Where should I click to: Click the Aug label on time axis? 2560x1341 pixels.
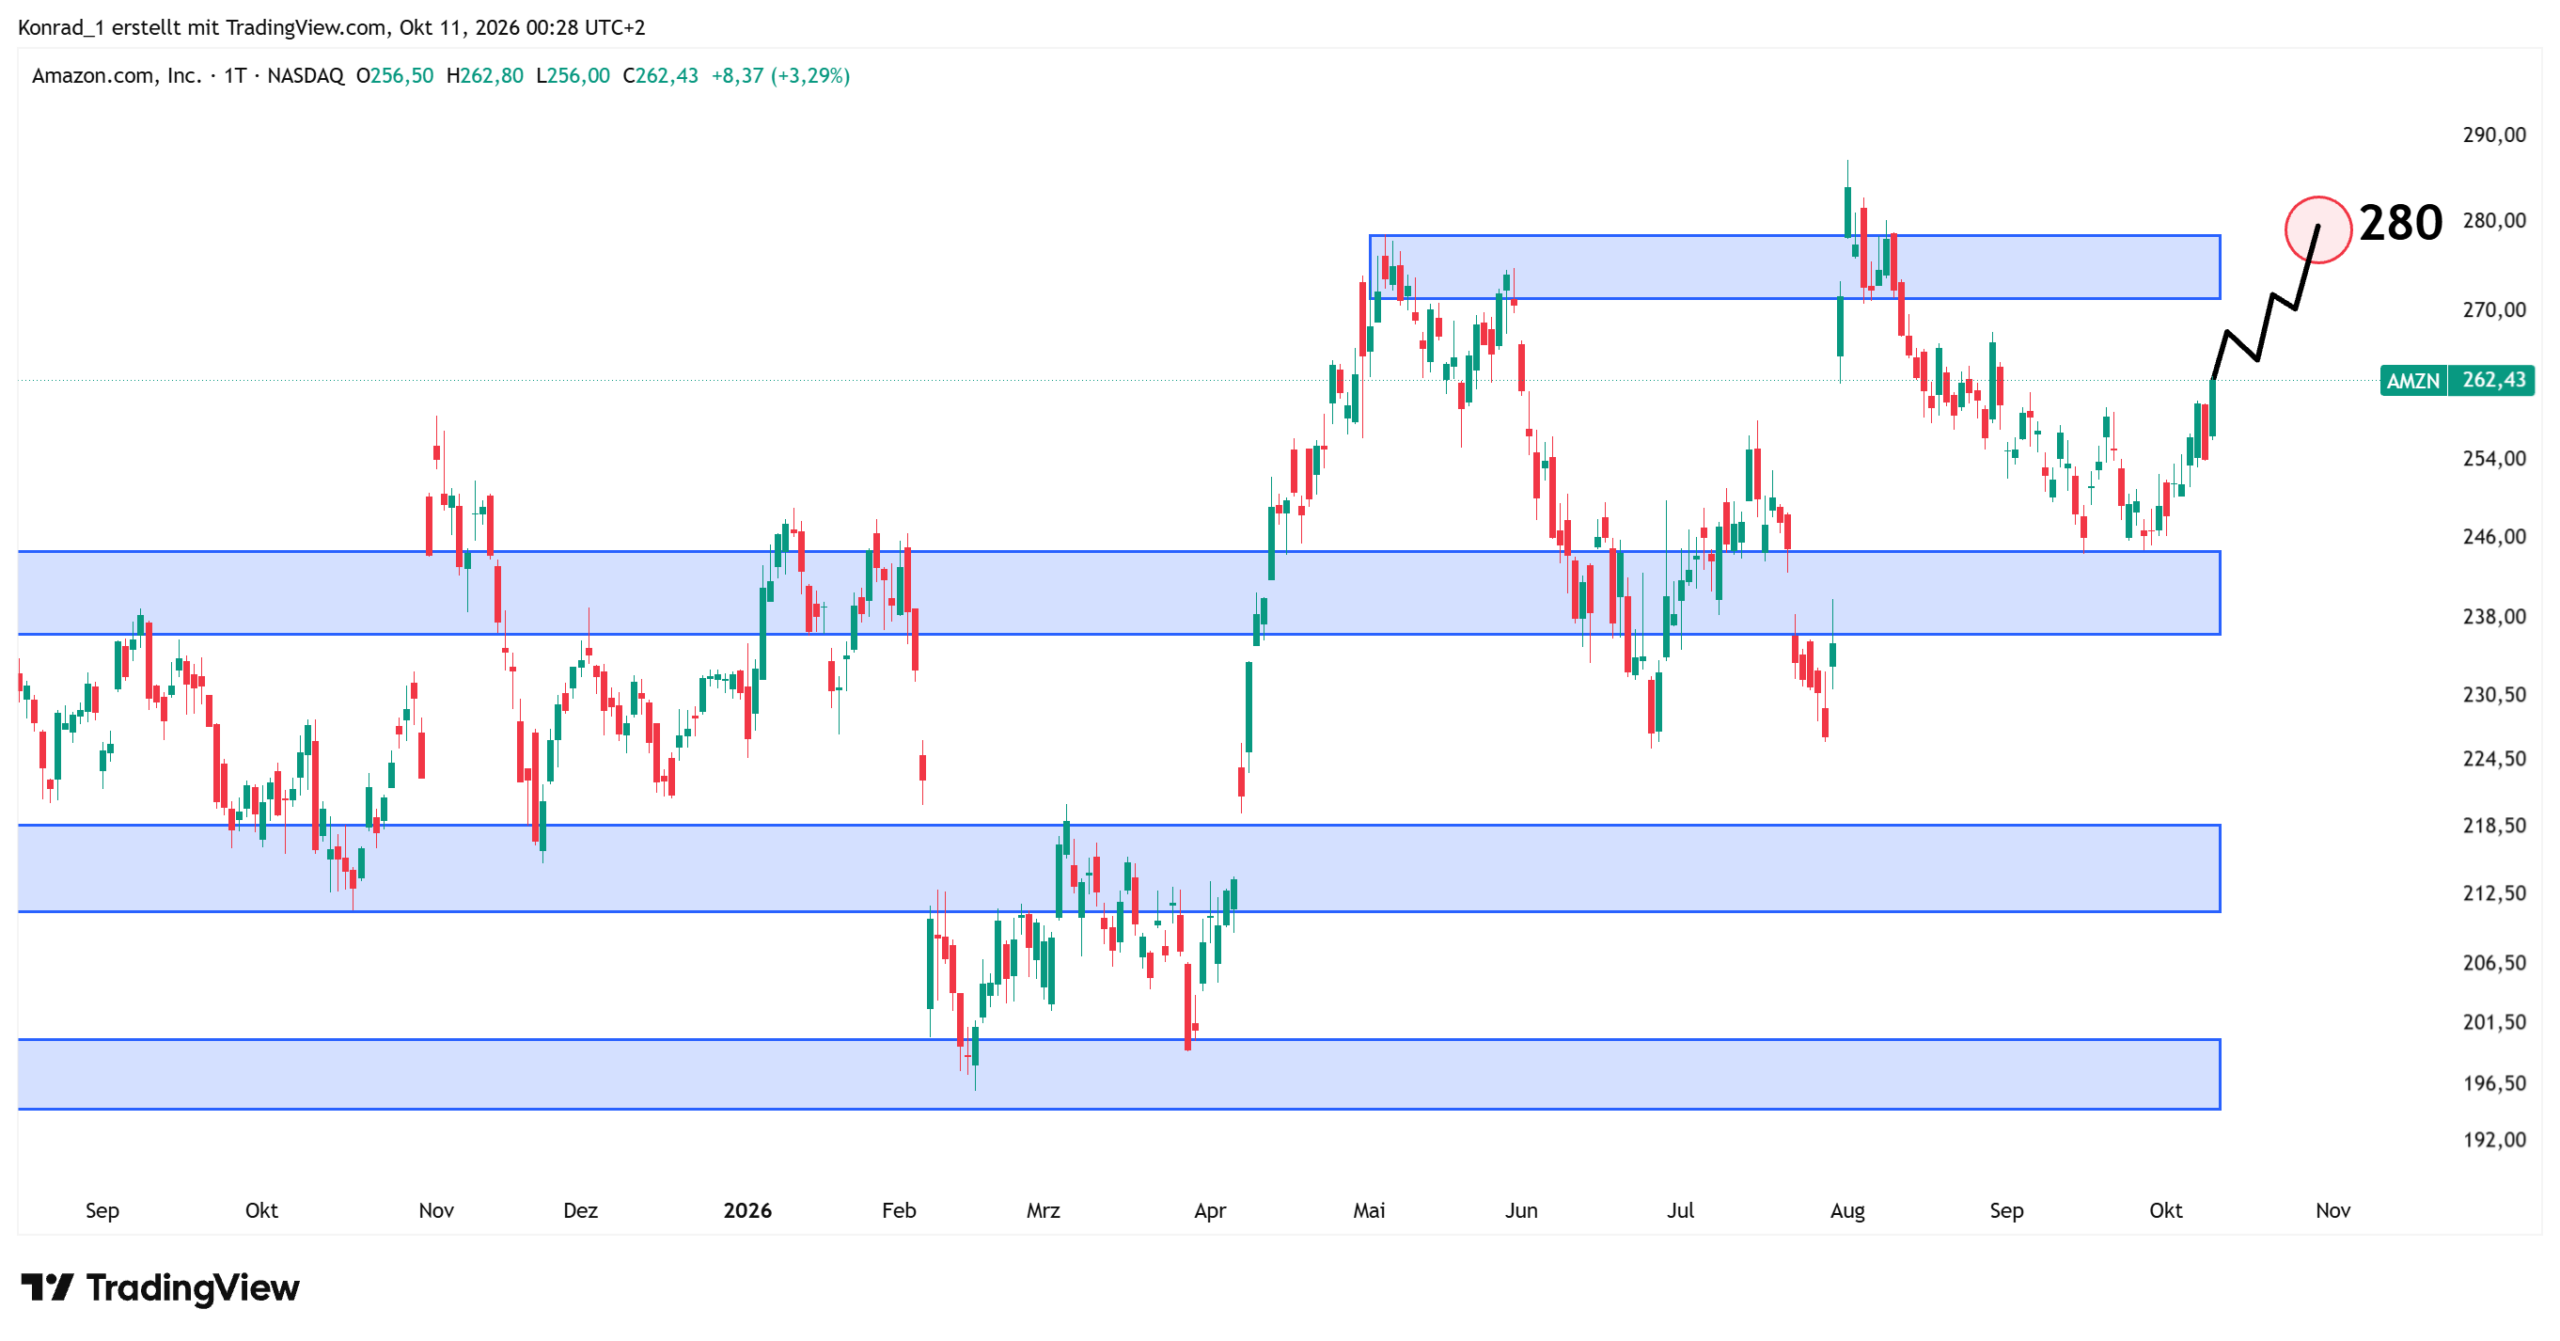coord(1847,1212)
